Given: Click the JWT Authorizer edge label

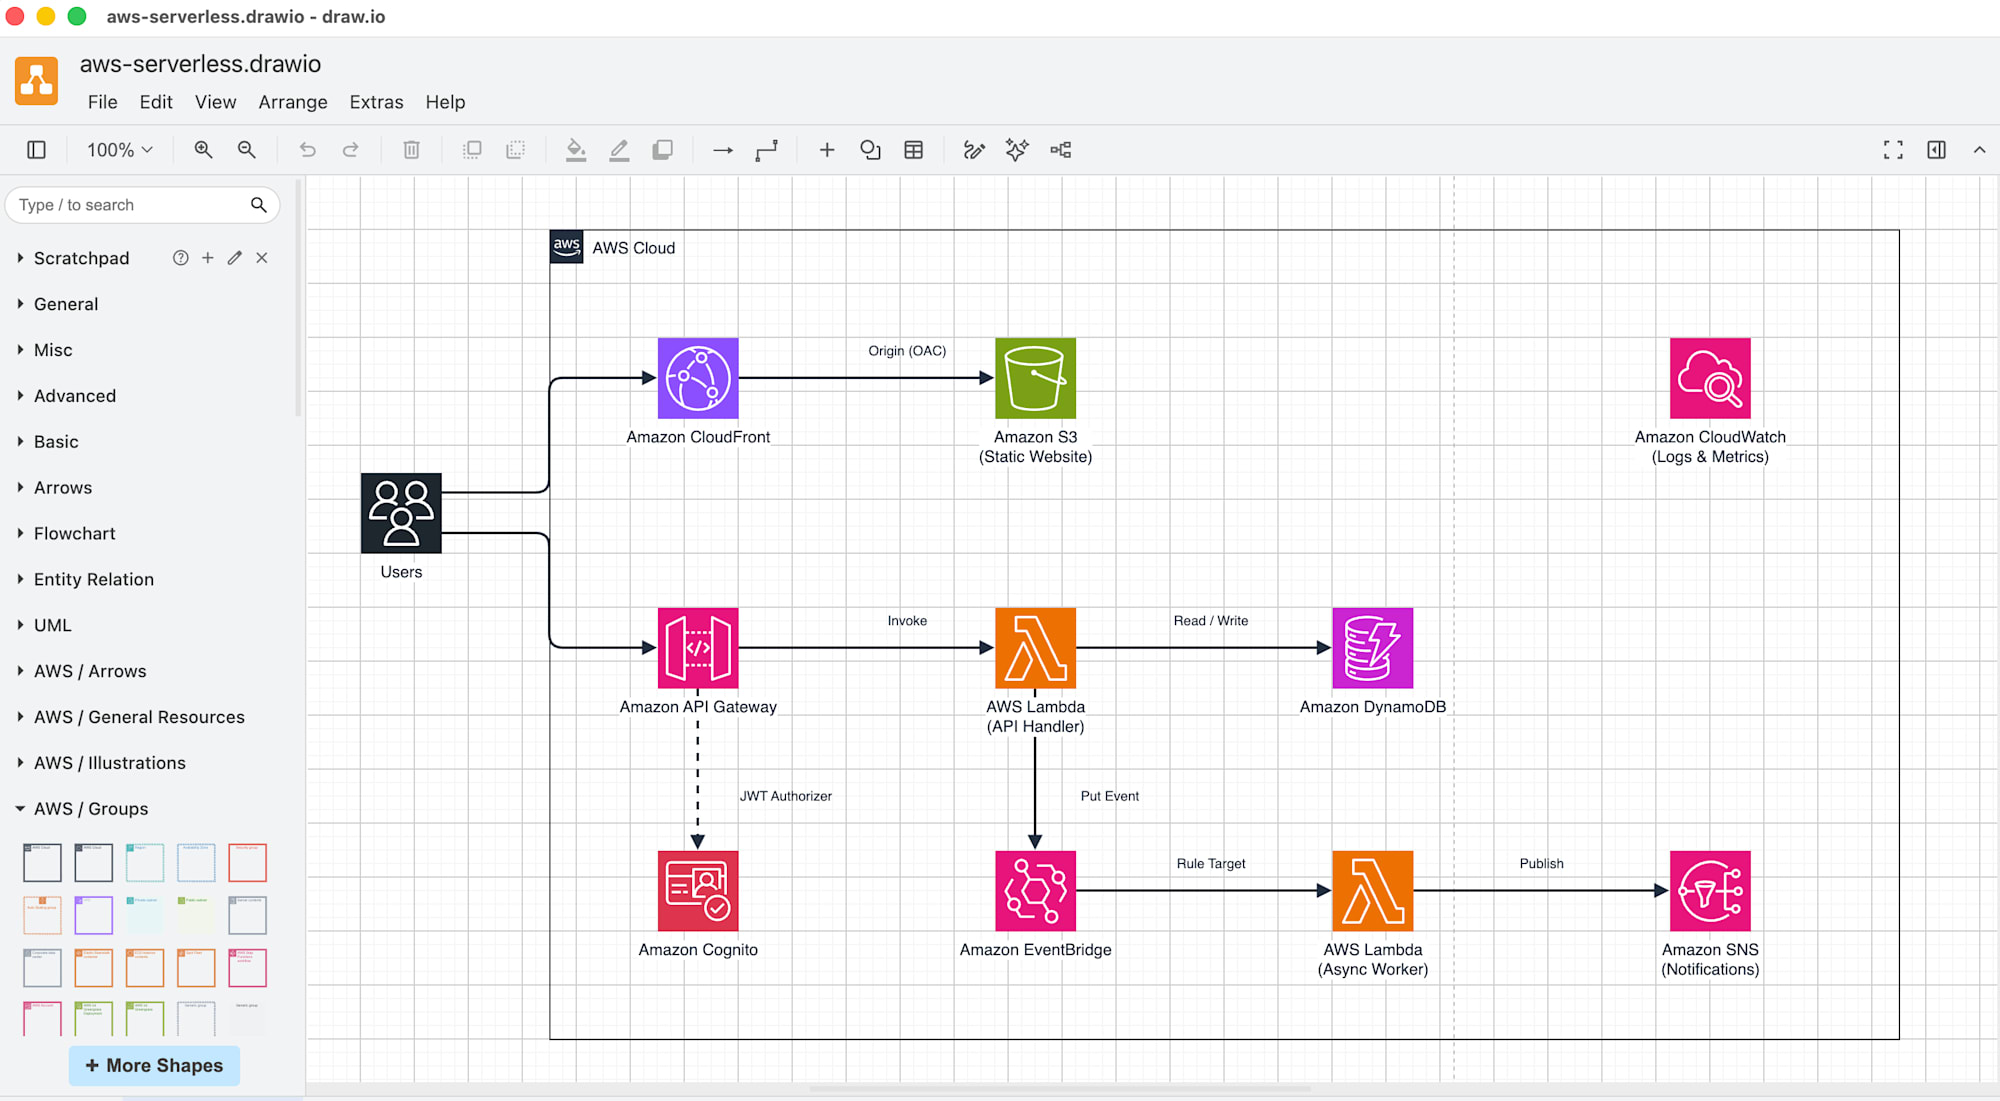Looking at the screenshot, I should click(x=786, y=796).
